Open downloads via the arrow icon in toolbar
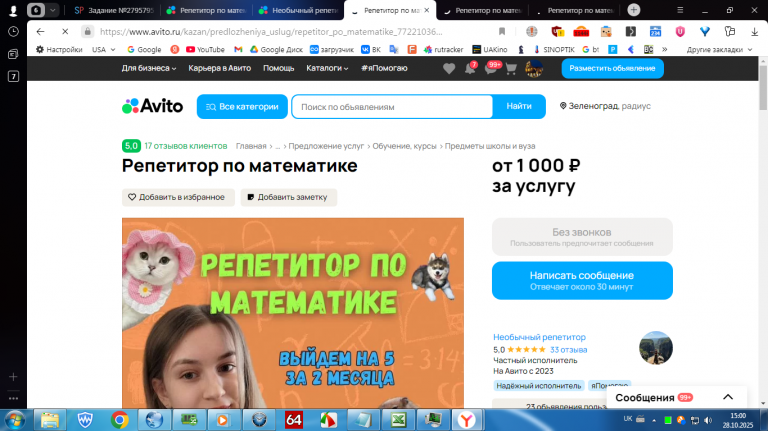The image size is (768, 431). (754, 32)
